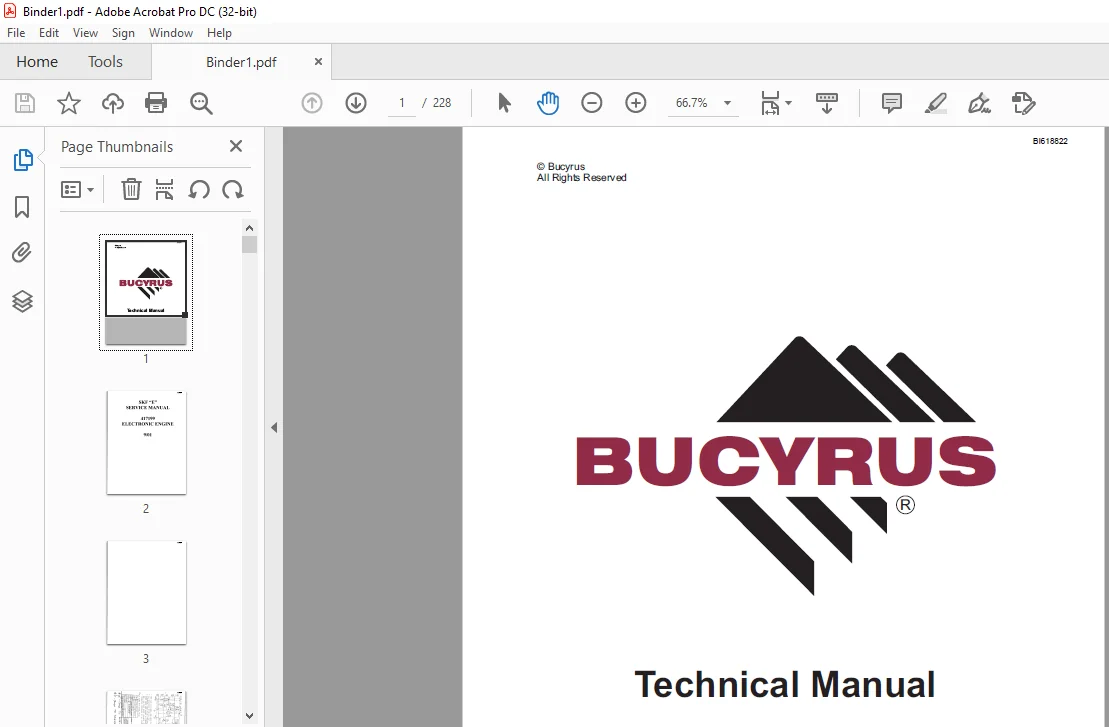Open Find text magnifier icon
The image size is (1109, 727).
pos(201,103)
